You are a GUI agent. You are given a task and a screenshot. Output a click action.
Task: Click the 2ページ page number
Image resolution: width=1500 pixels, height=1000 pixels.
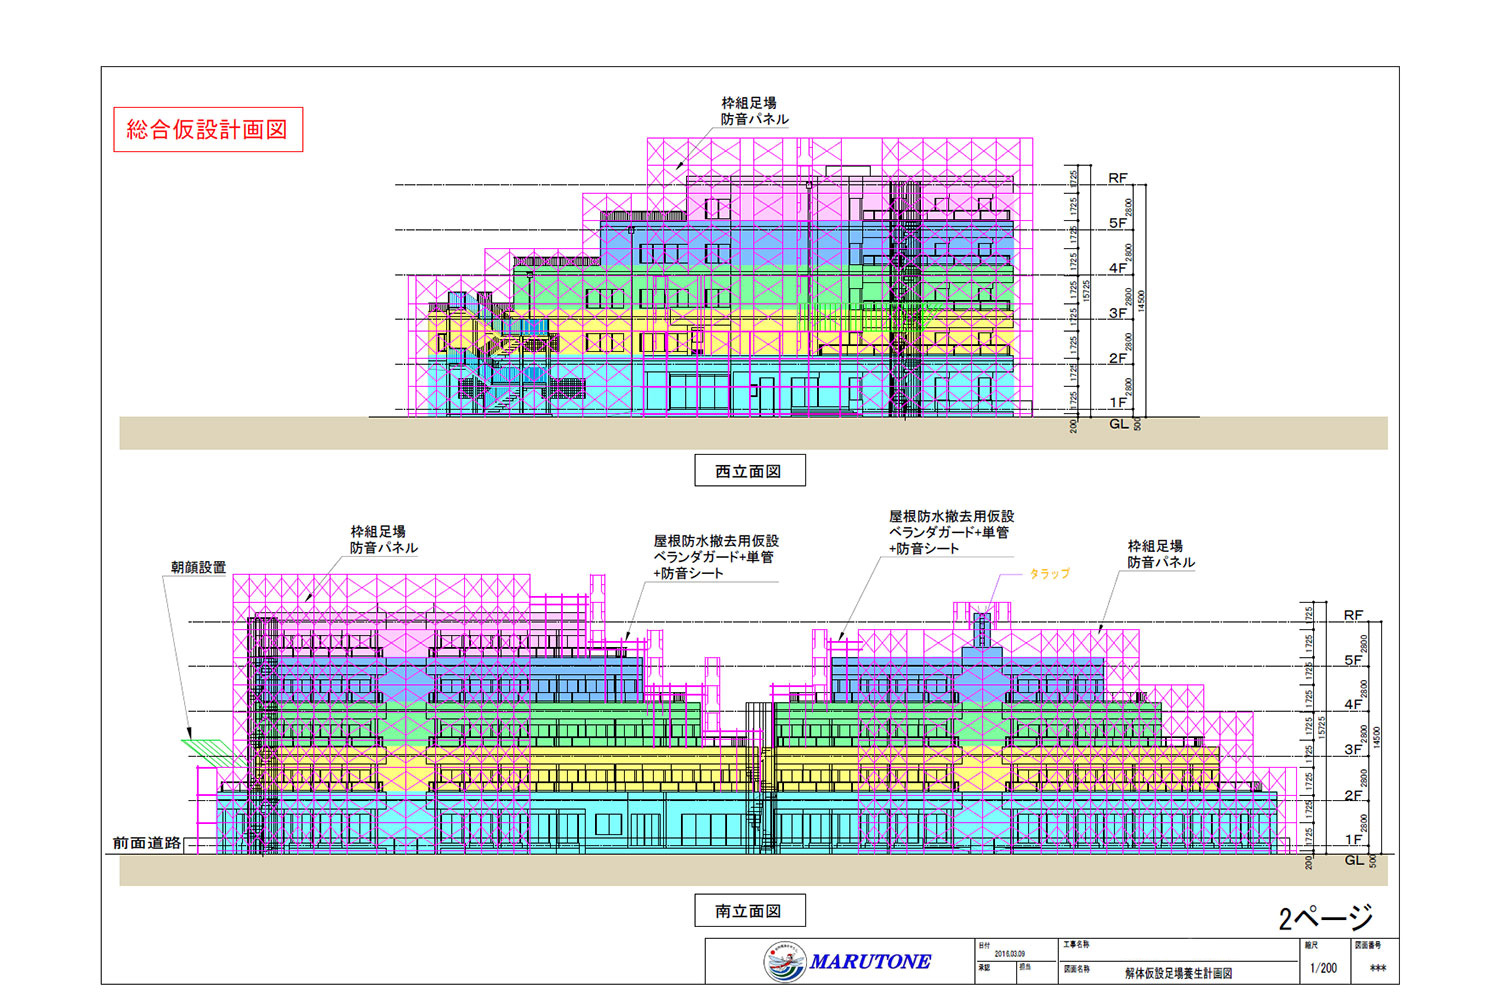click(1325, 917)
